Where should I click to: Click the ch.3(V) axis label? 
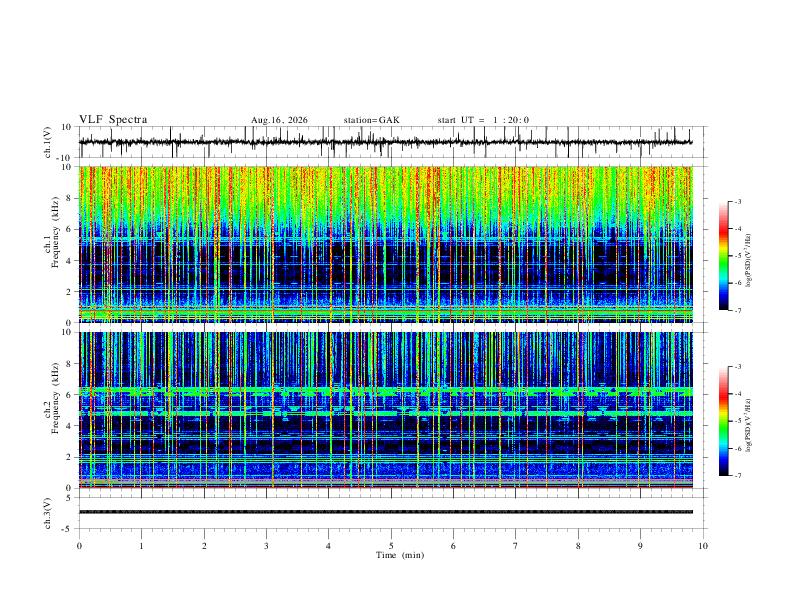[48, 513]
